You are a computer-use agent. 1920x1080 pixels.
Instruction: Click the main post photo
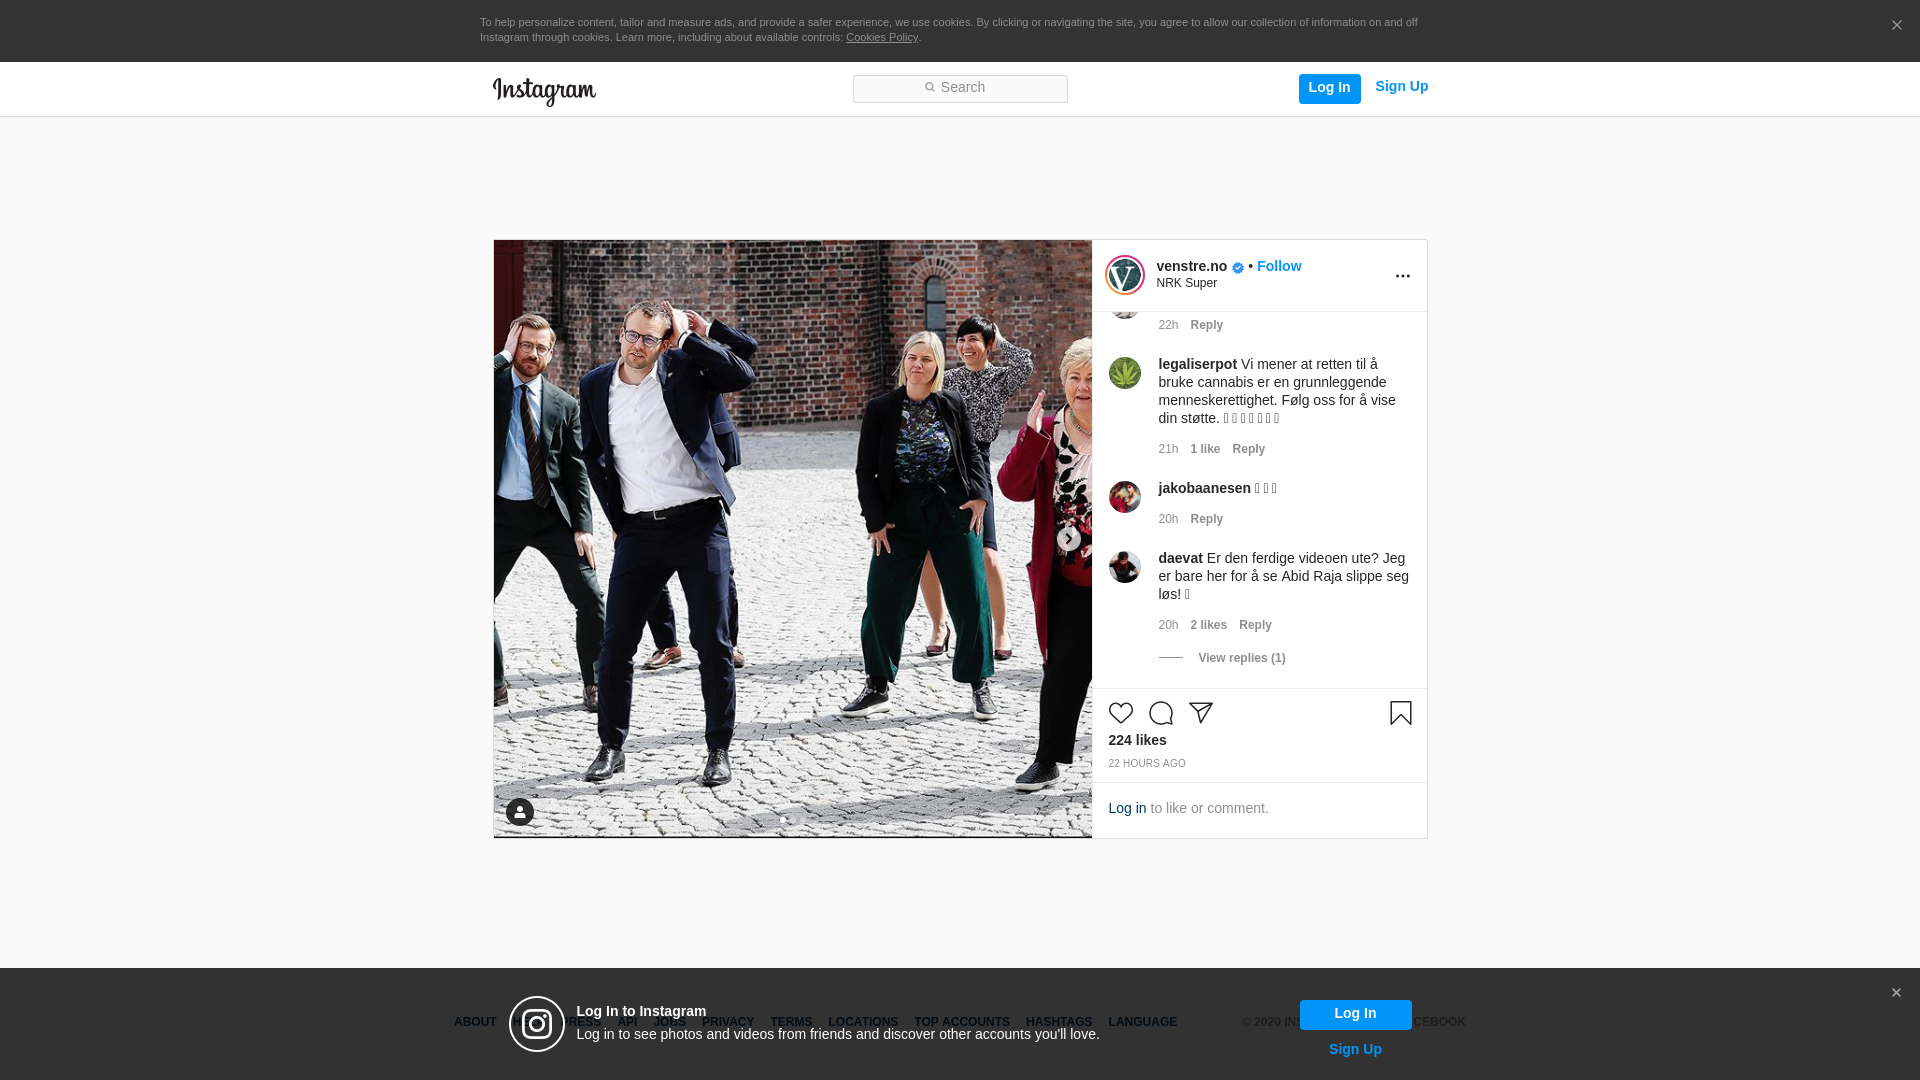pyautogui.click(x=792, y=538)
